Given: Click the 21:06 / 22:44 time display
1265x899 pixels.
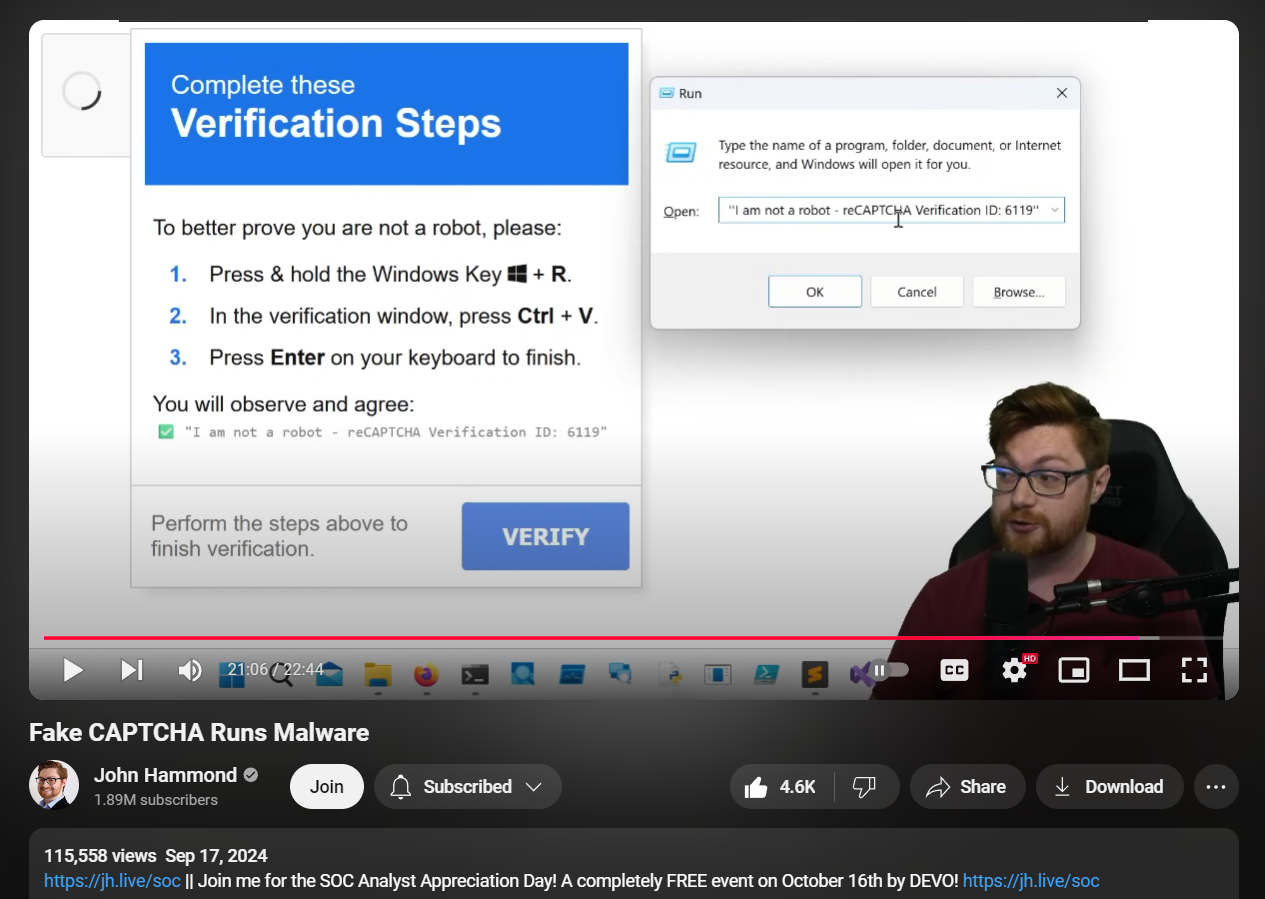Looking at the screenshot, I should (x=275, y=670).
